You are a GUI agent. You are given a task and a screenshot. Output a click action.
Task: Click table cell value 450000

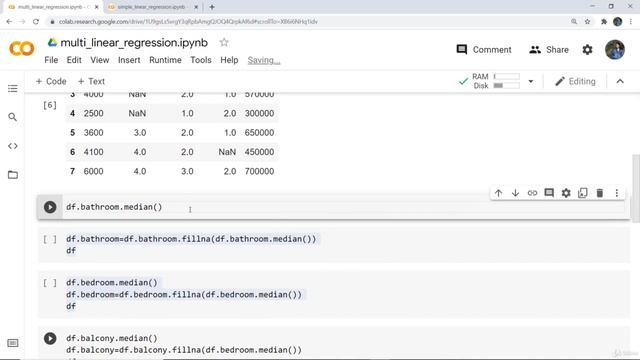[259, 152]
